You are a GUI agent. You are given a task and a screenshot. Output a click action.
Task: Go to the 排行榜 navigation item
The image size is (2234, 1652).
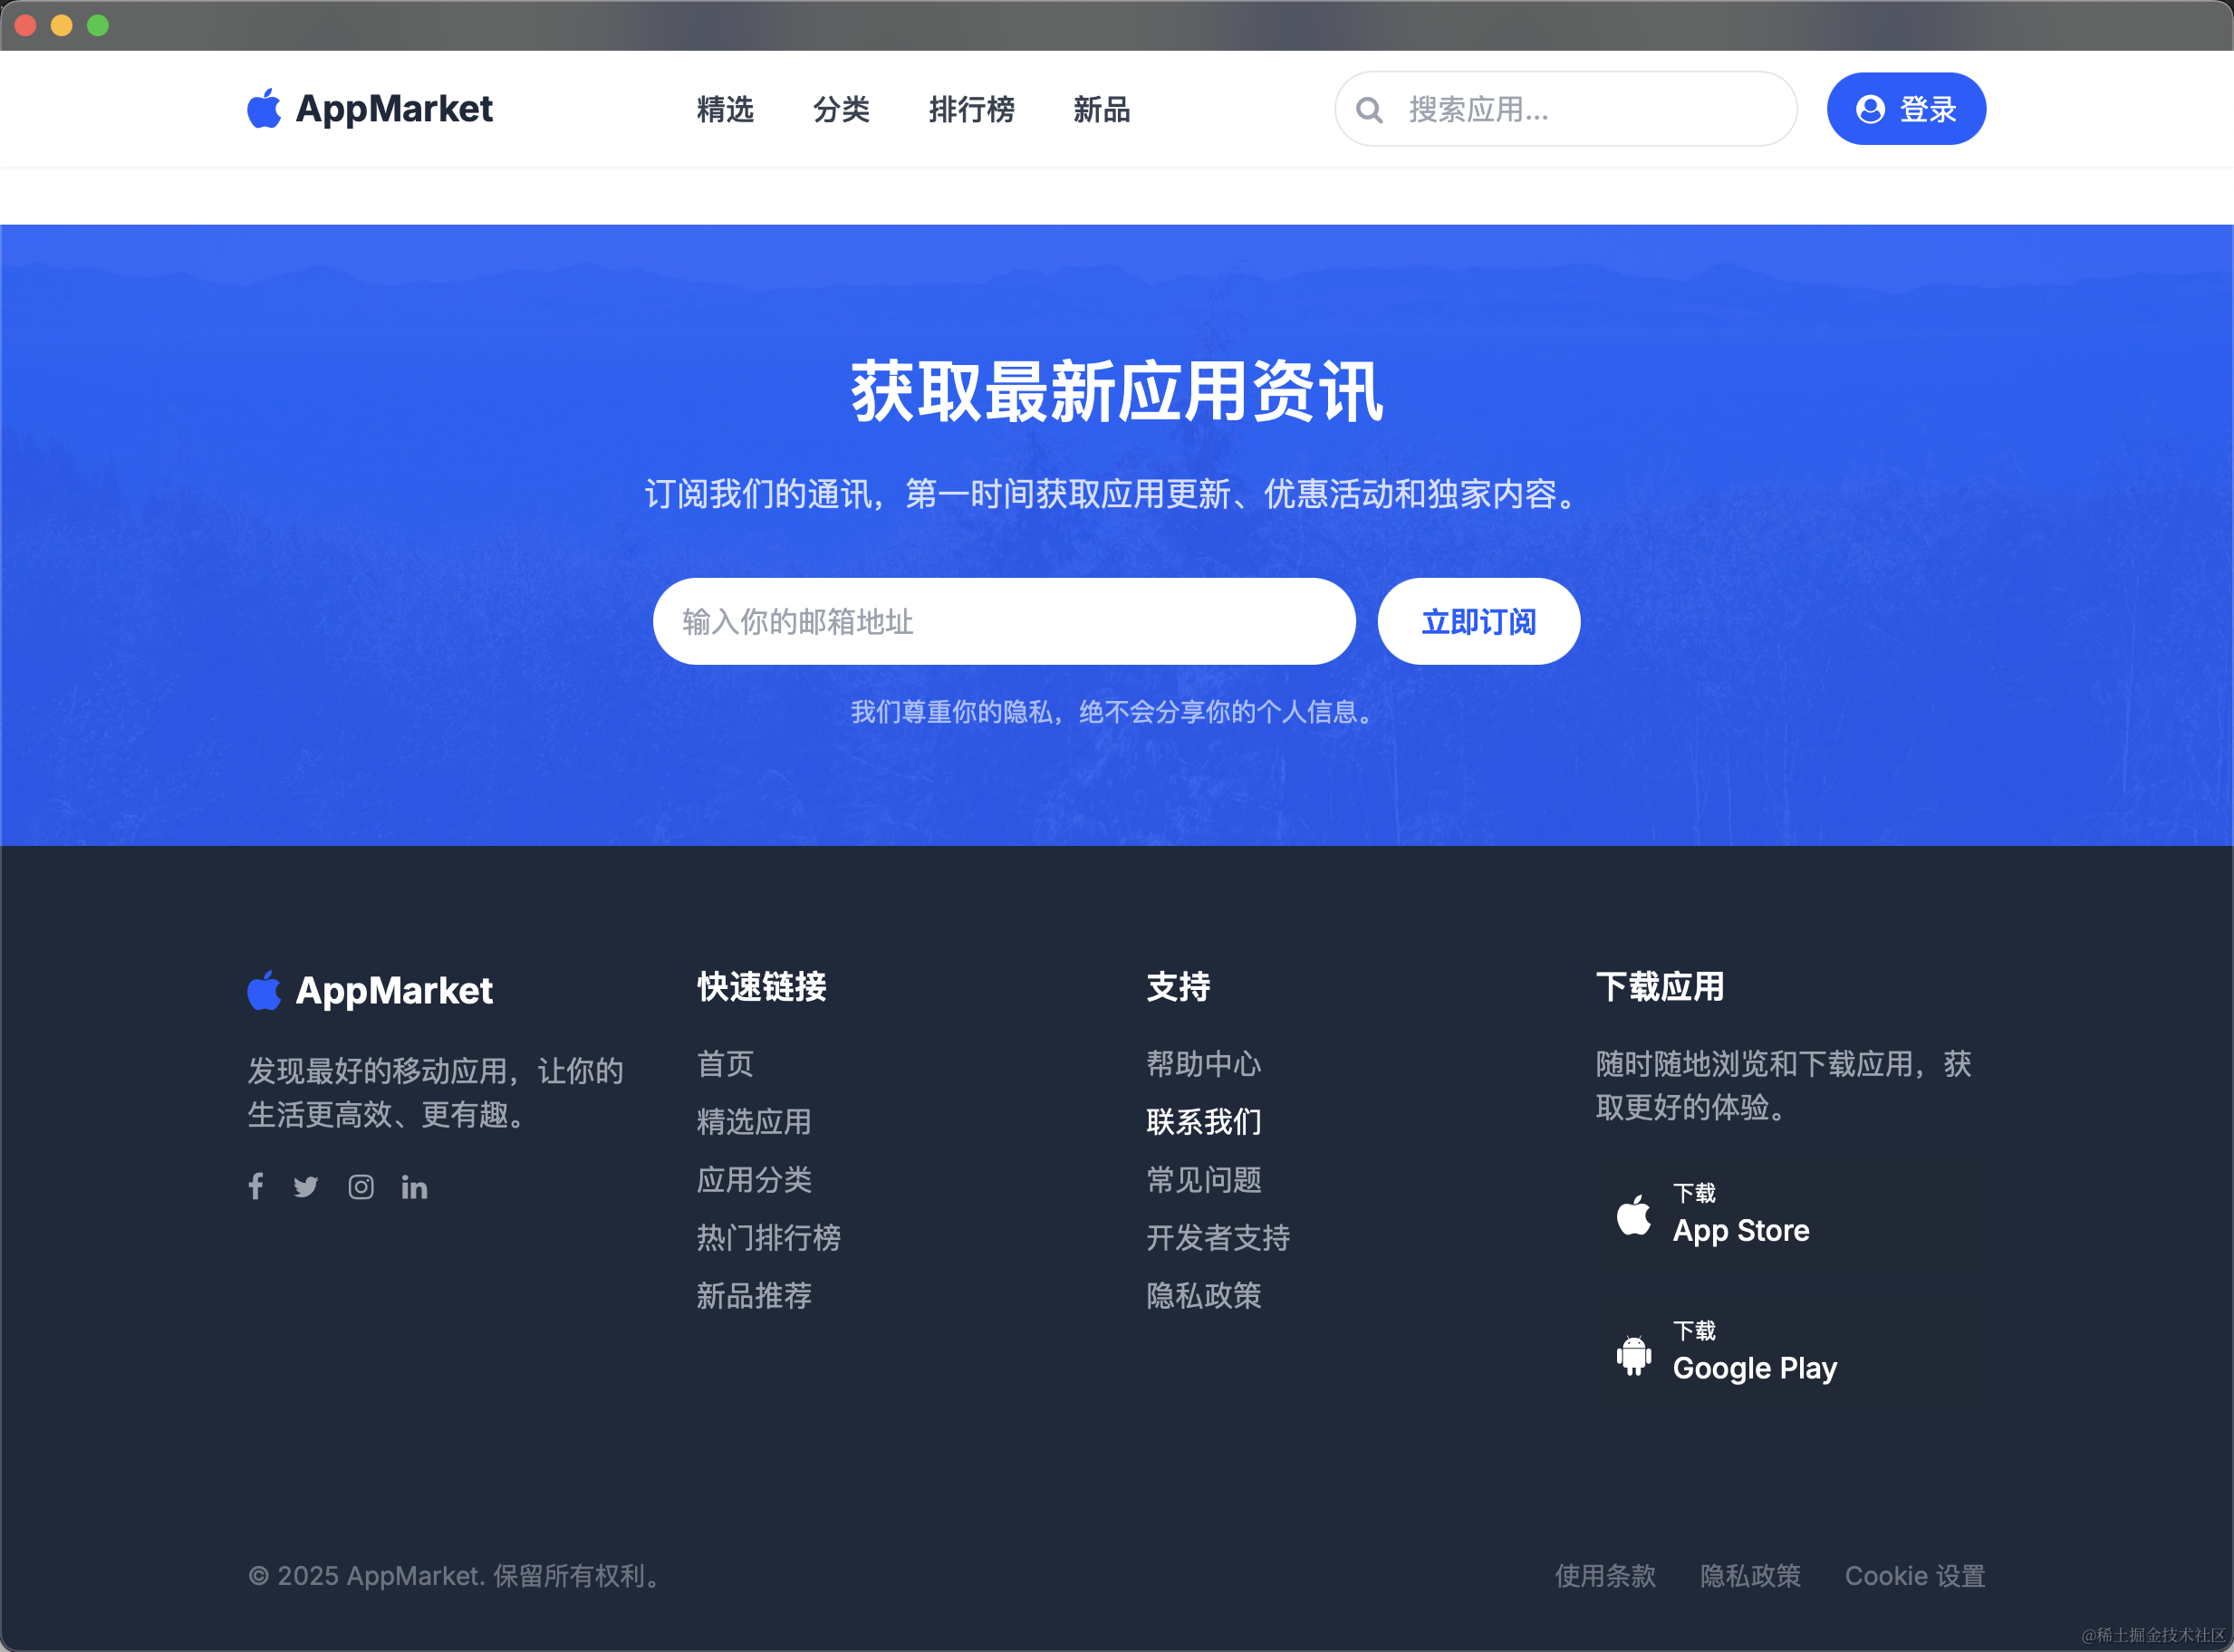coord(971,109)
